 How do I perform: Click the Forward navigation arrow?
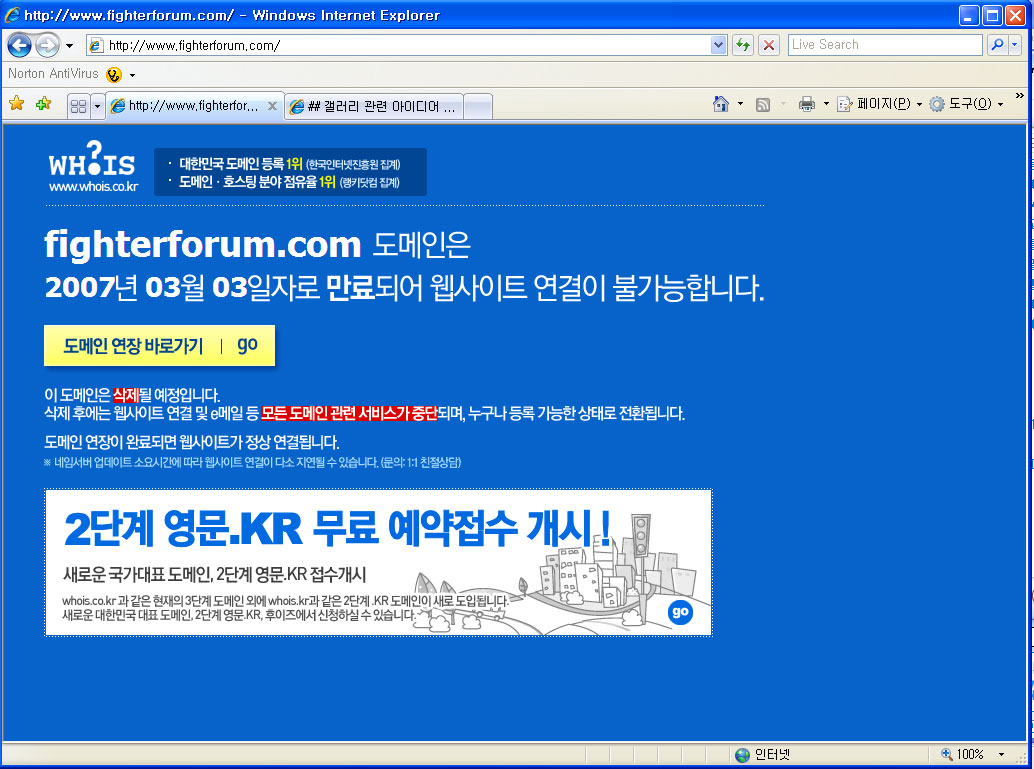click(x=47, y=45)
